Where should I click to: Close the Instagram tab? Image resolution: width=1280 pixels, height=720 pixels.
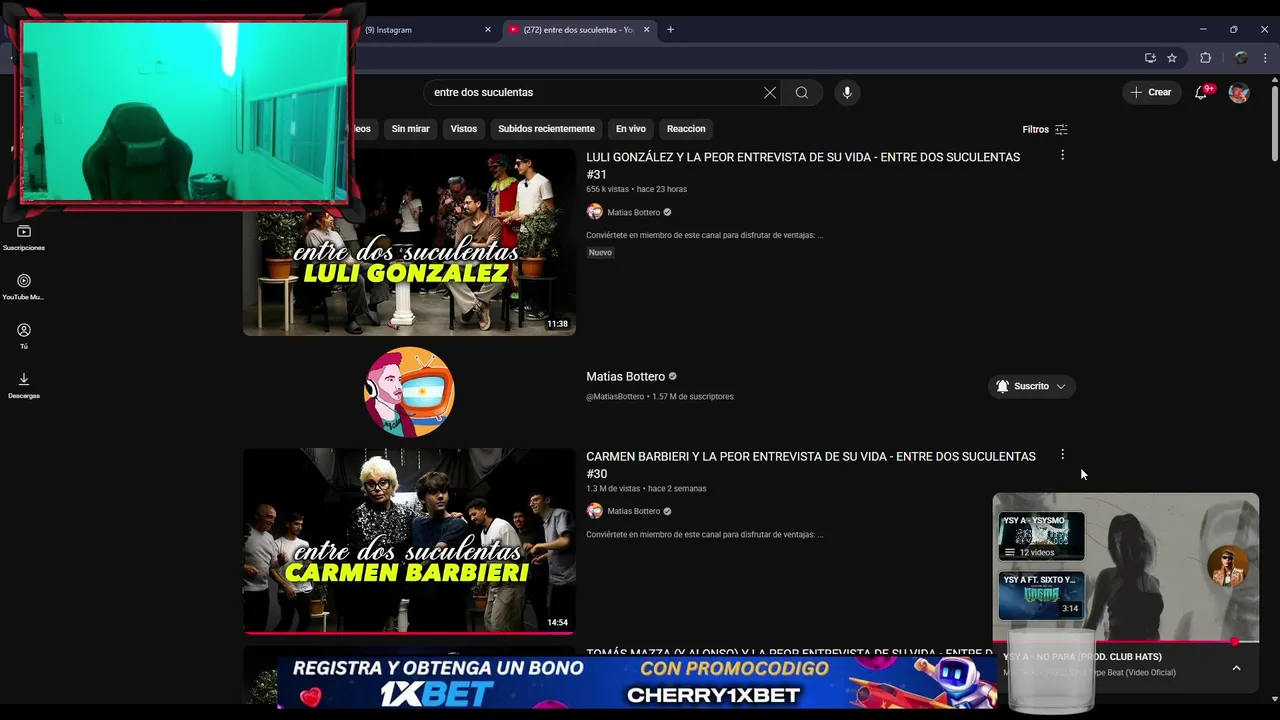488,30
